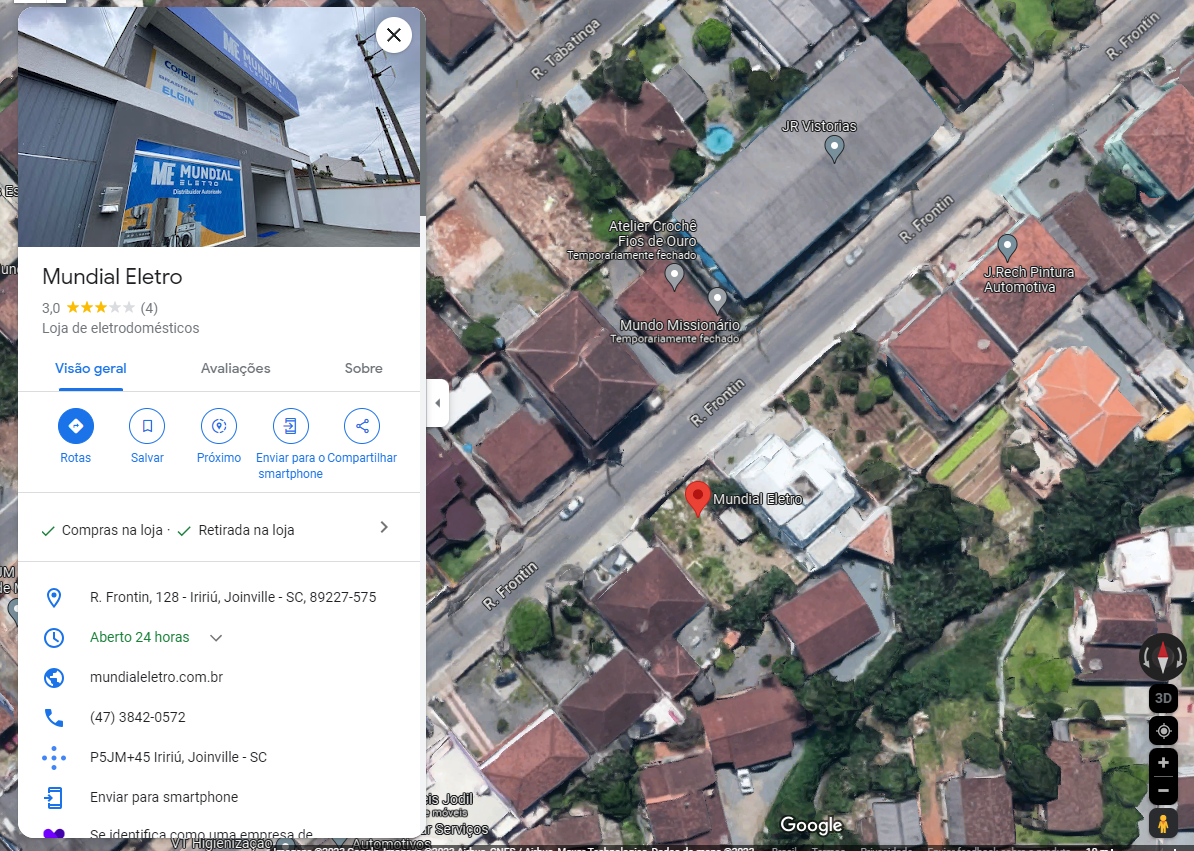Click Loja de eletrodomésticos category text

coord(120,328)
